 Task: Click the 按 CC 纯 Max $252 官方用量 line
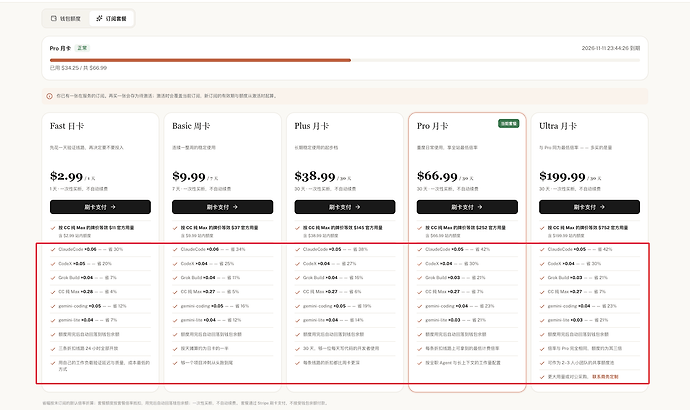pos(465,228)
